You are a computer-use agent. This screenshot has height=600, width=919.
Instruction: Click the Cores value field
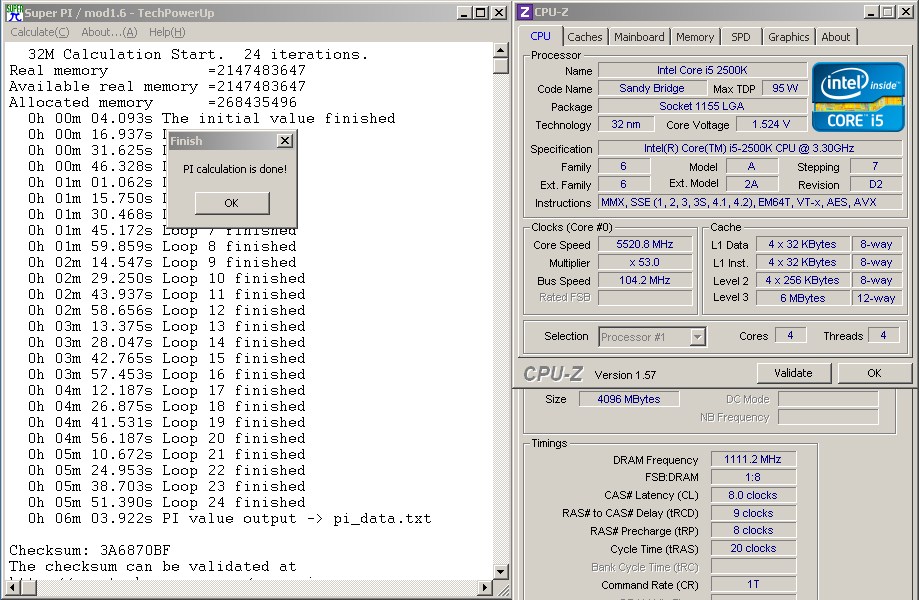(x=790, y=336)
